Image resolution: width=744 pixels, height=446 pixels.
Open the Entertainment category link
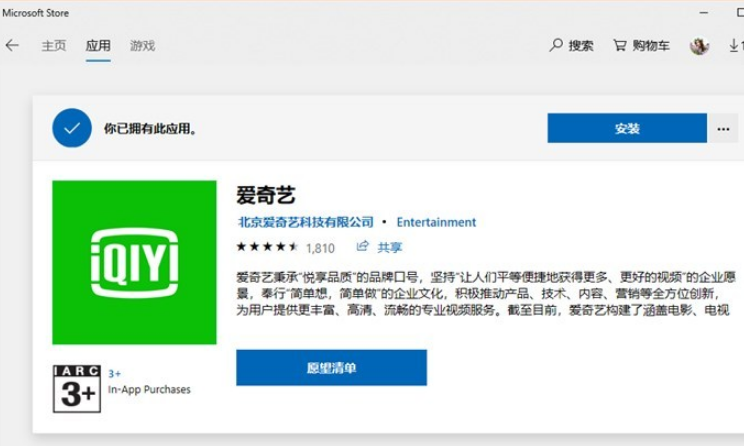click(436, 222)
